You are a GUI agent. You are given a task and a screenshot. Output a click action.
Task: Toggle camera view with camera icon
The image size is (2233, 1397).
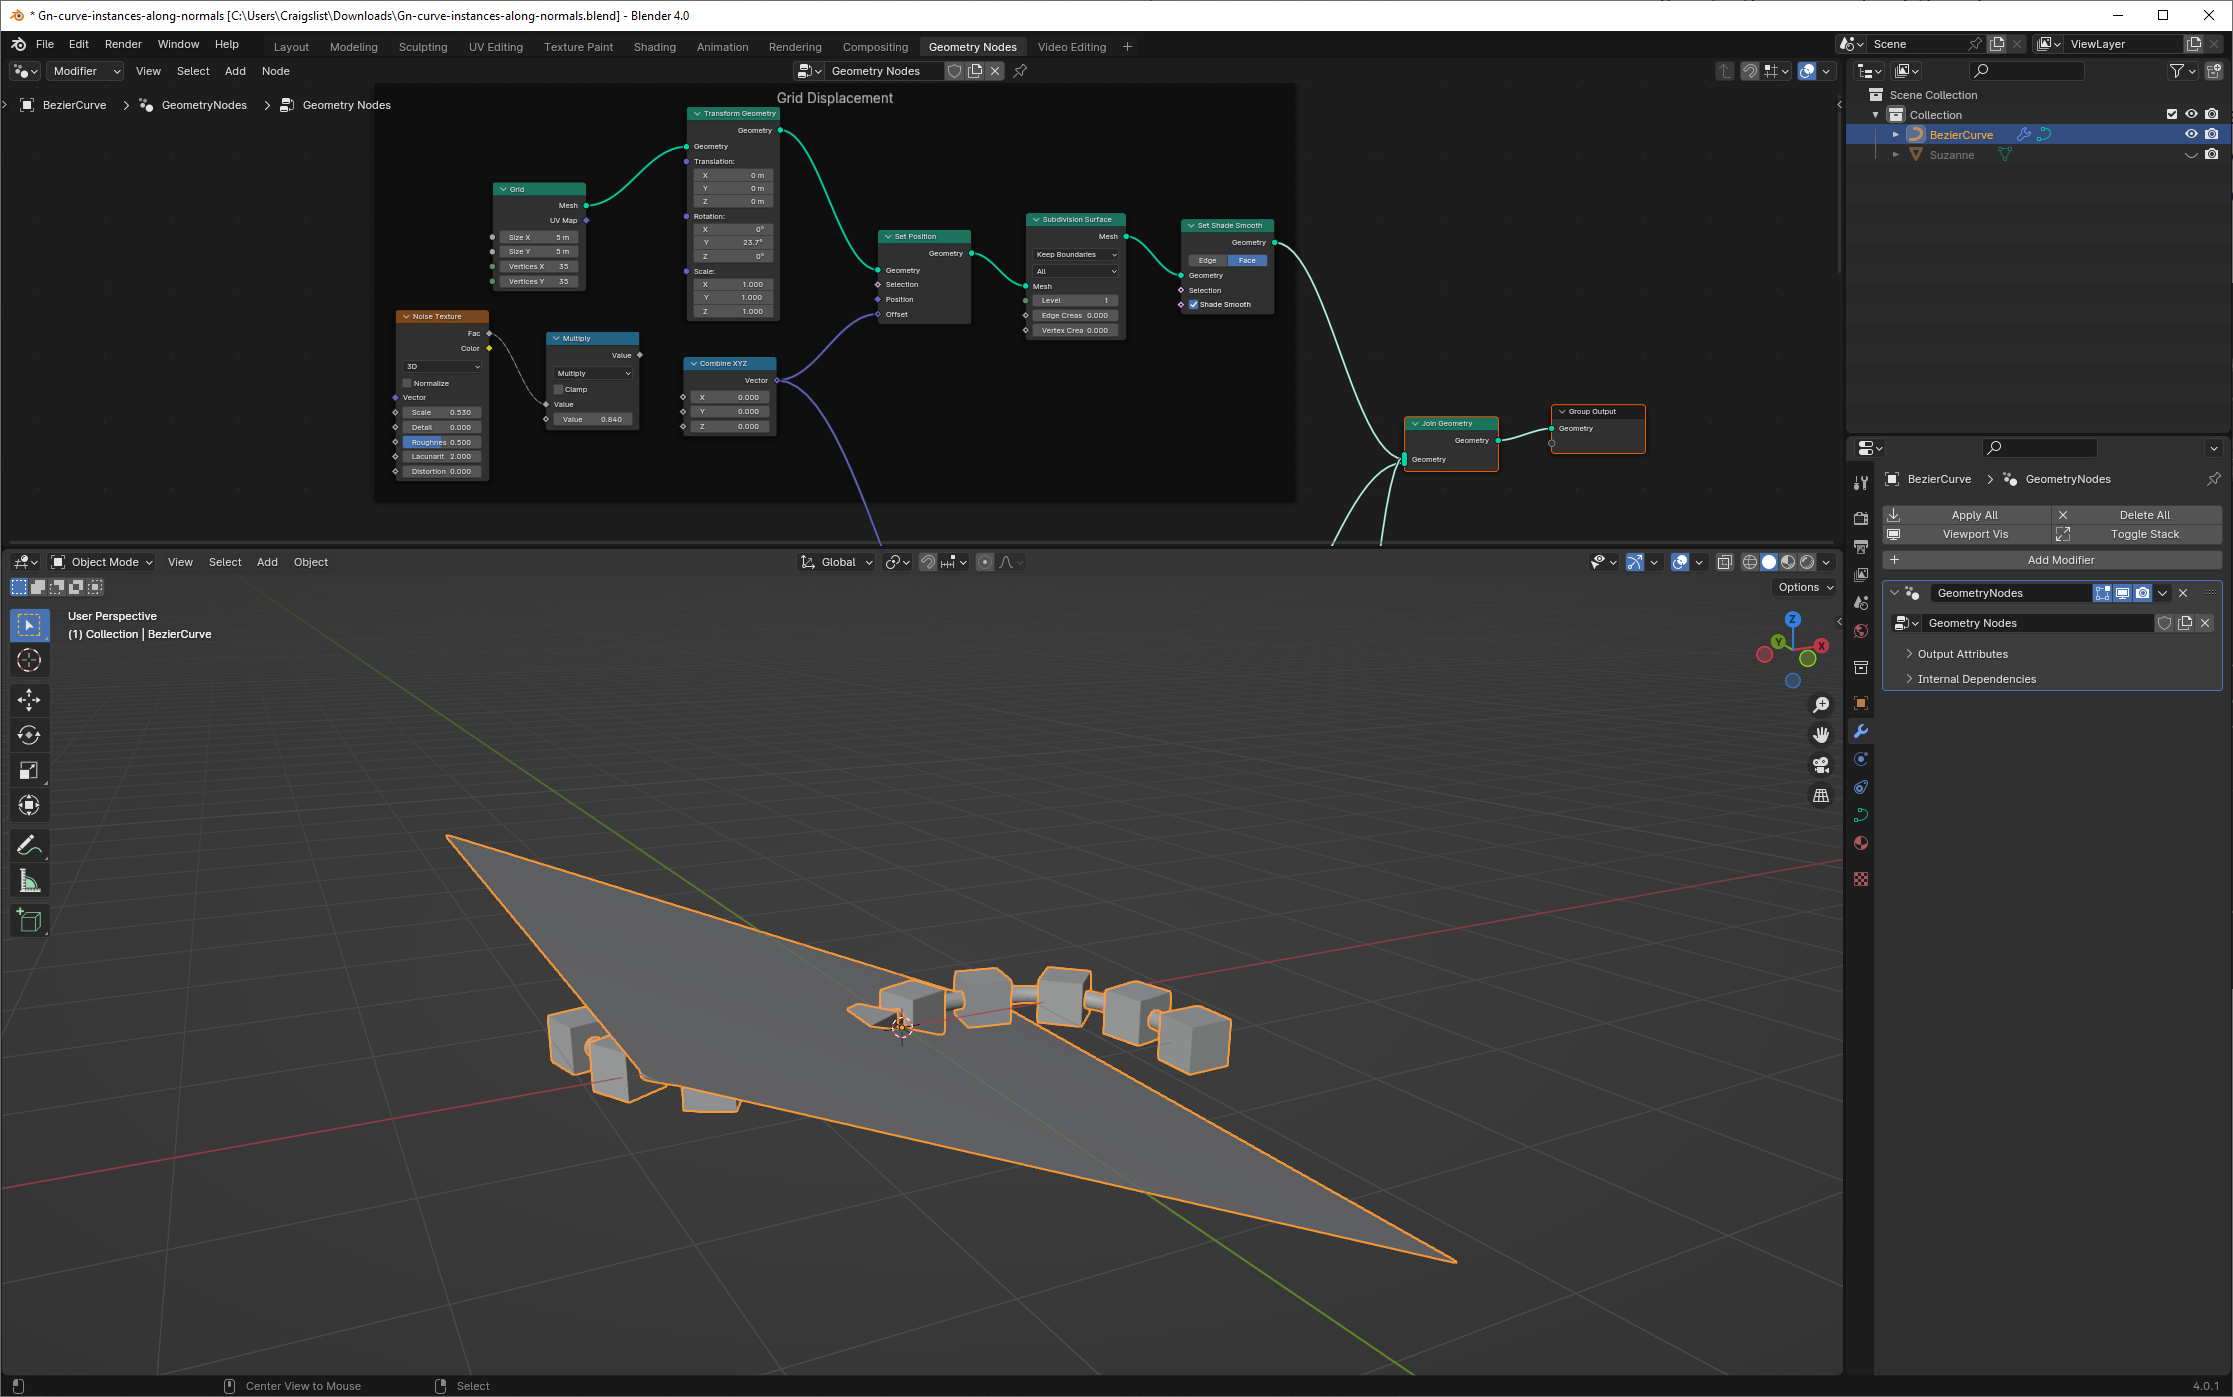[1821, 765]
